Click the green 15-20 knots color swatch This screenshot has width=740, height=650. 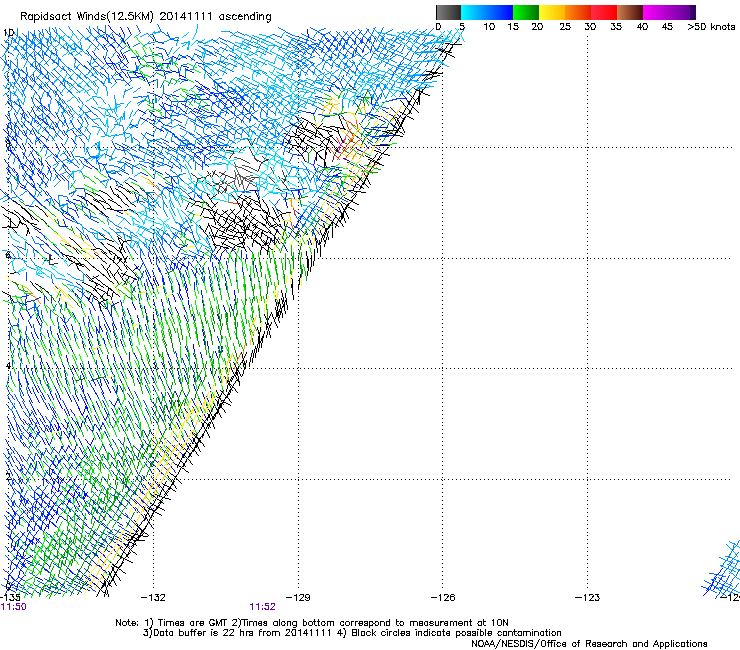pyautogui.click(x=526, y=12)
